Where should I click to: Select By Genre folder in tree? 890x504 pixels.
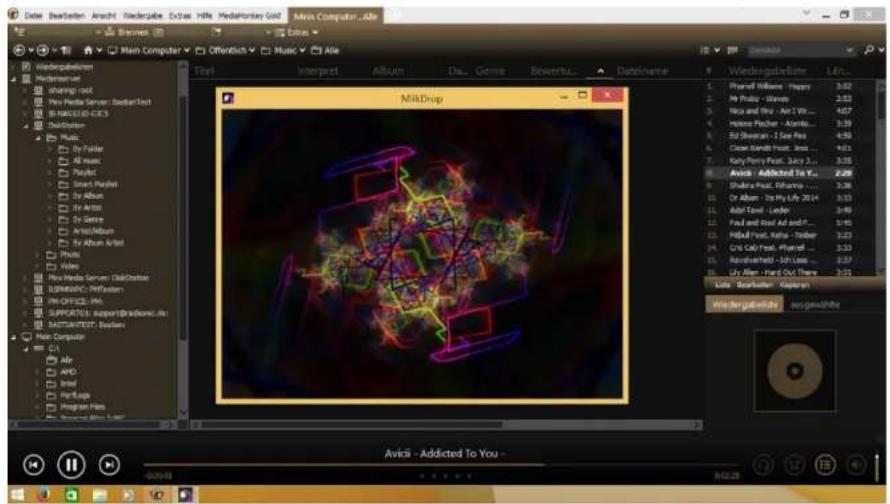point(88,220)
